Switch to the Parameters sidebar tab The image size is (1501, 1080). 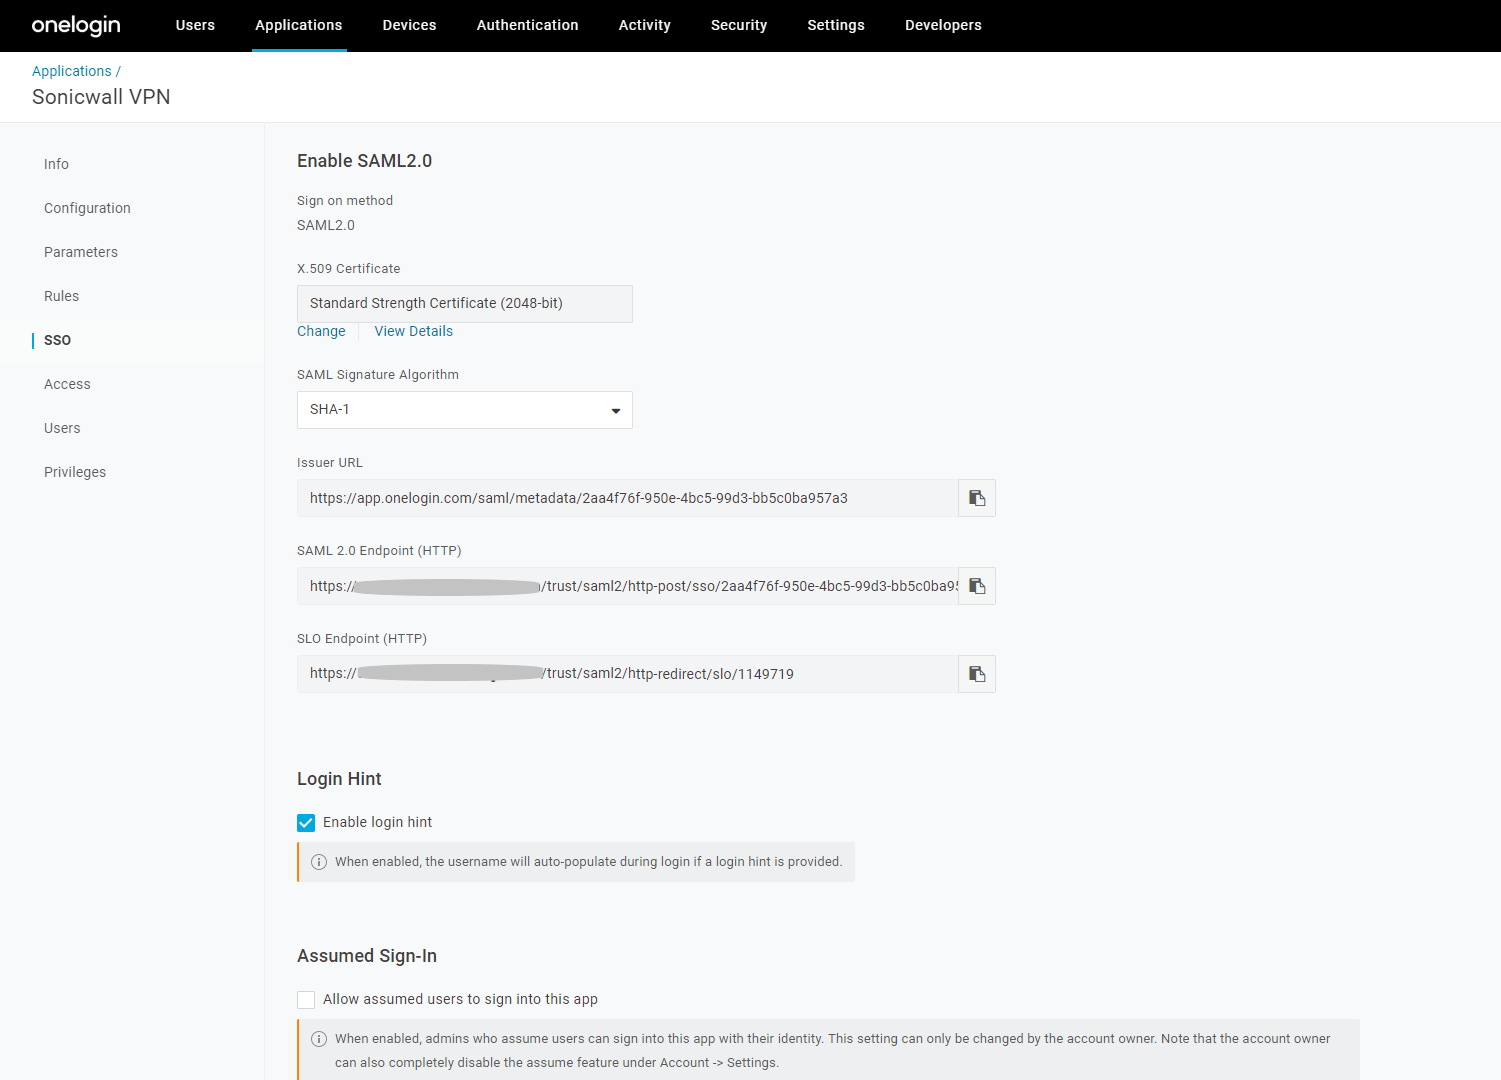pyautogui.click(x=81, y=252)
